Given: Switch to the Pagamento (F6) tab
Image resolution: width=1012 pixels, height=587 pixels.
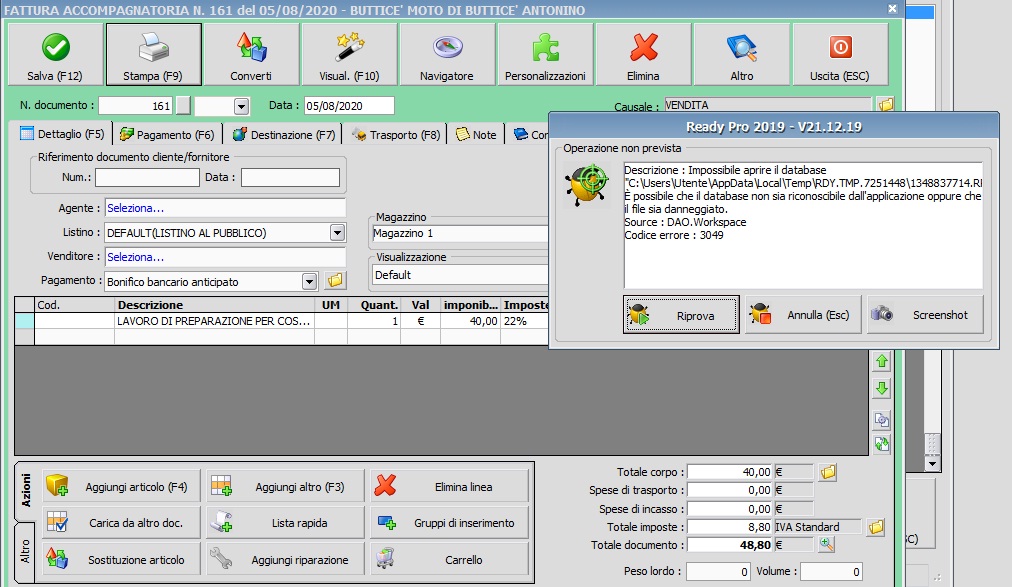Looking at the screenshot, I should pos(167,134).
